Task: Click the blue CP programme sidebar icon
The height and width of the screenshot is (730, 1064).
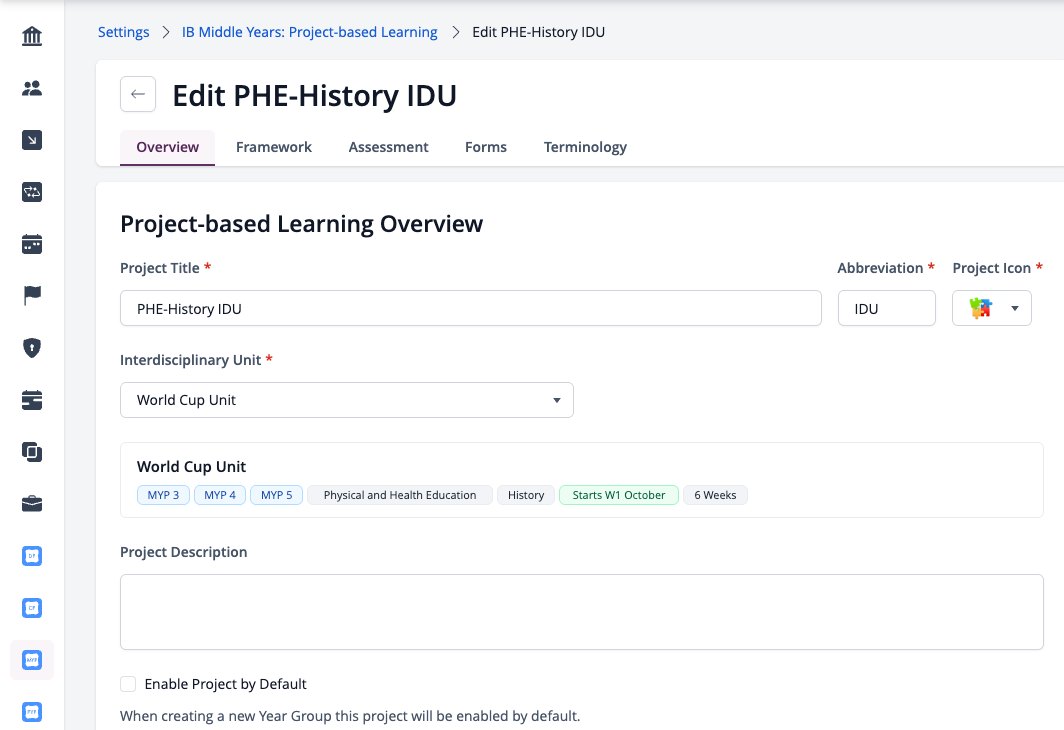Action: [32, 608]
